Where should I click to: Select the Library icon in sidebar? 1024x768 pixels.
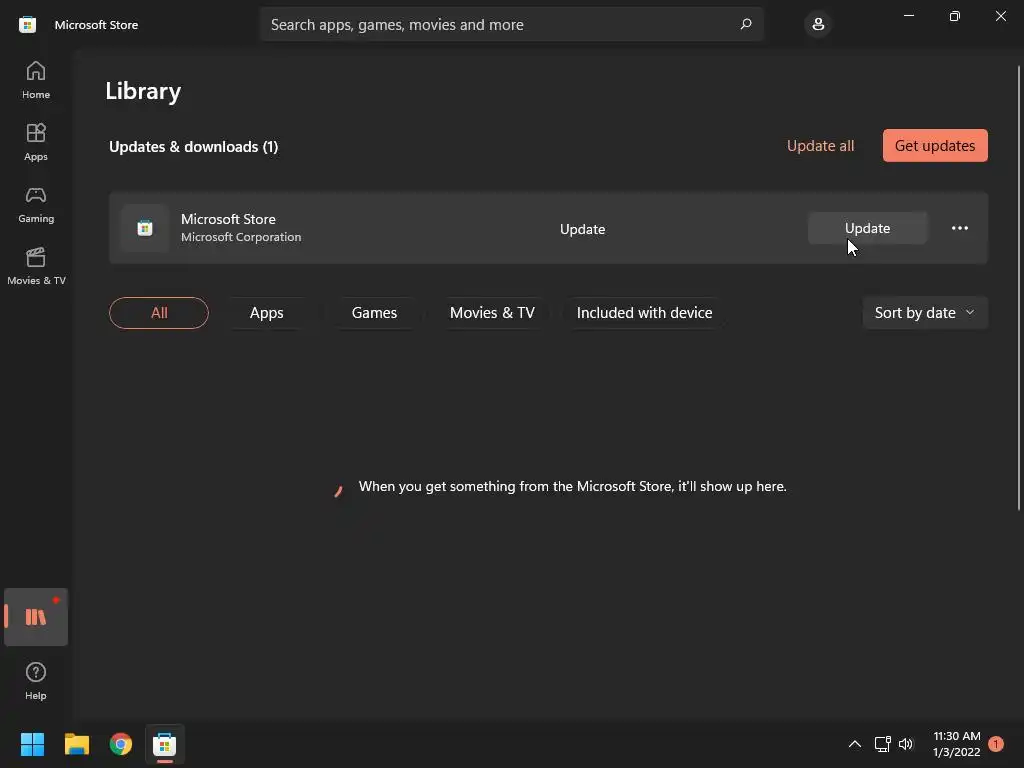pyautogui.click(x=36, y=617)
